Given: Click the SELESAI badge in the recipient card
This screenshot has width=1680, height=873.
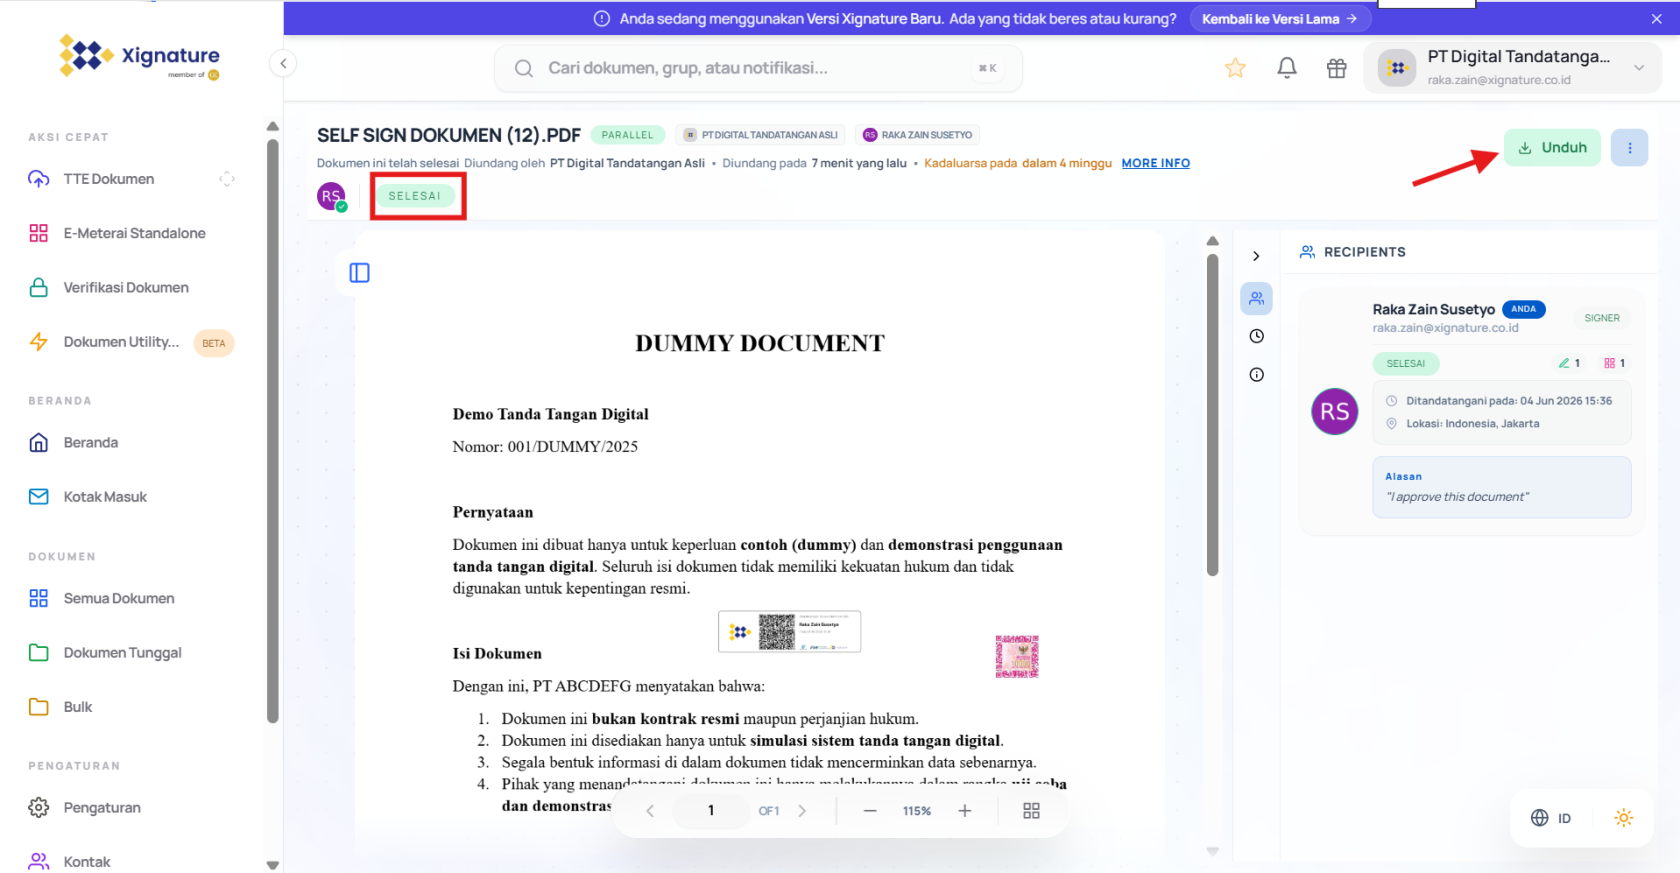Looking at the screenshot, I should tap(1405, 364).
